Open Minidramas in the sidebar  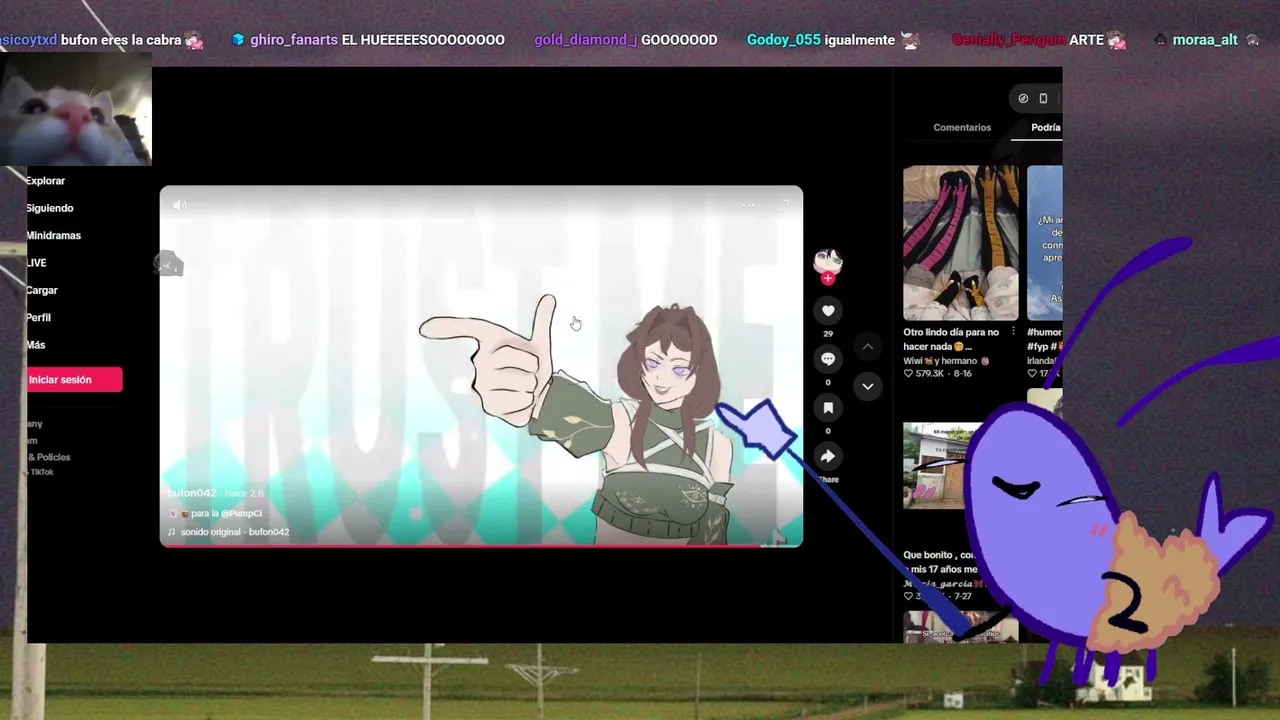(x=54, y=236)
